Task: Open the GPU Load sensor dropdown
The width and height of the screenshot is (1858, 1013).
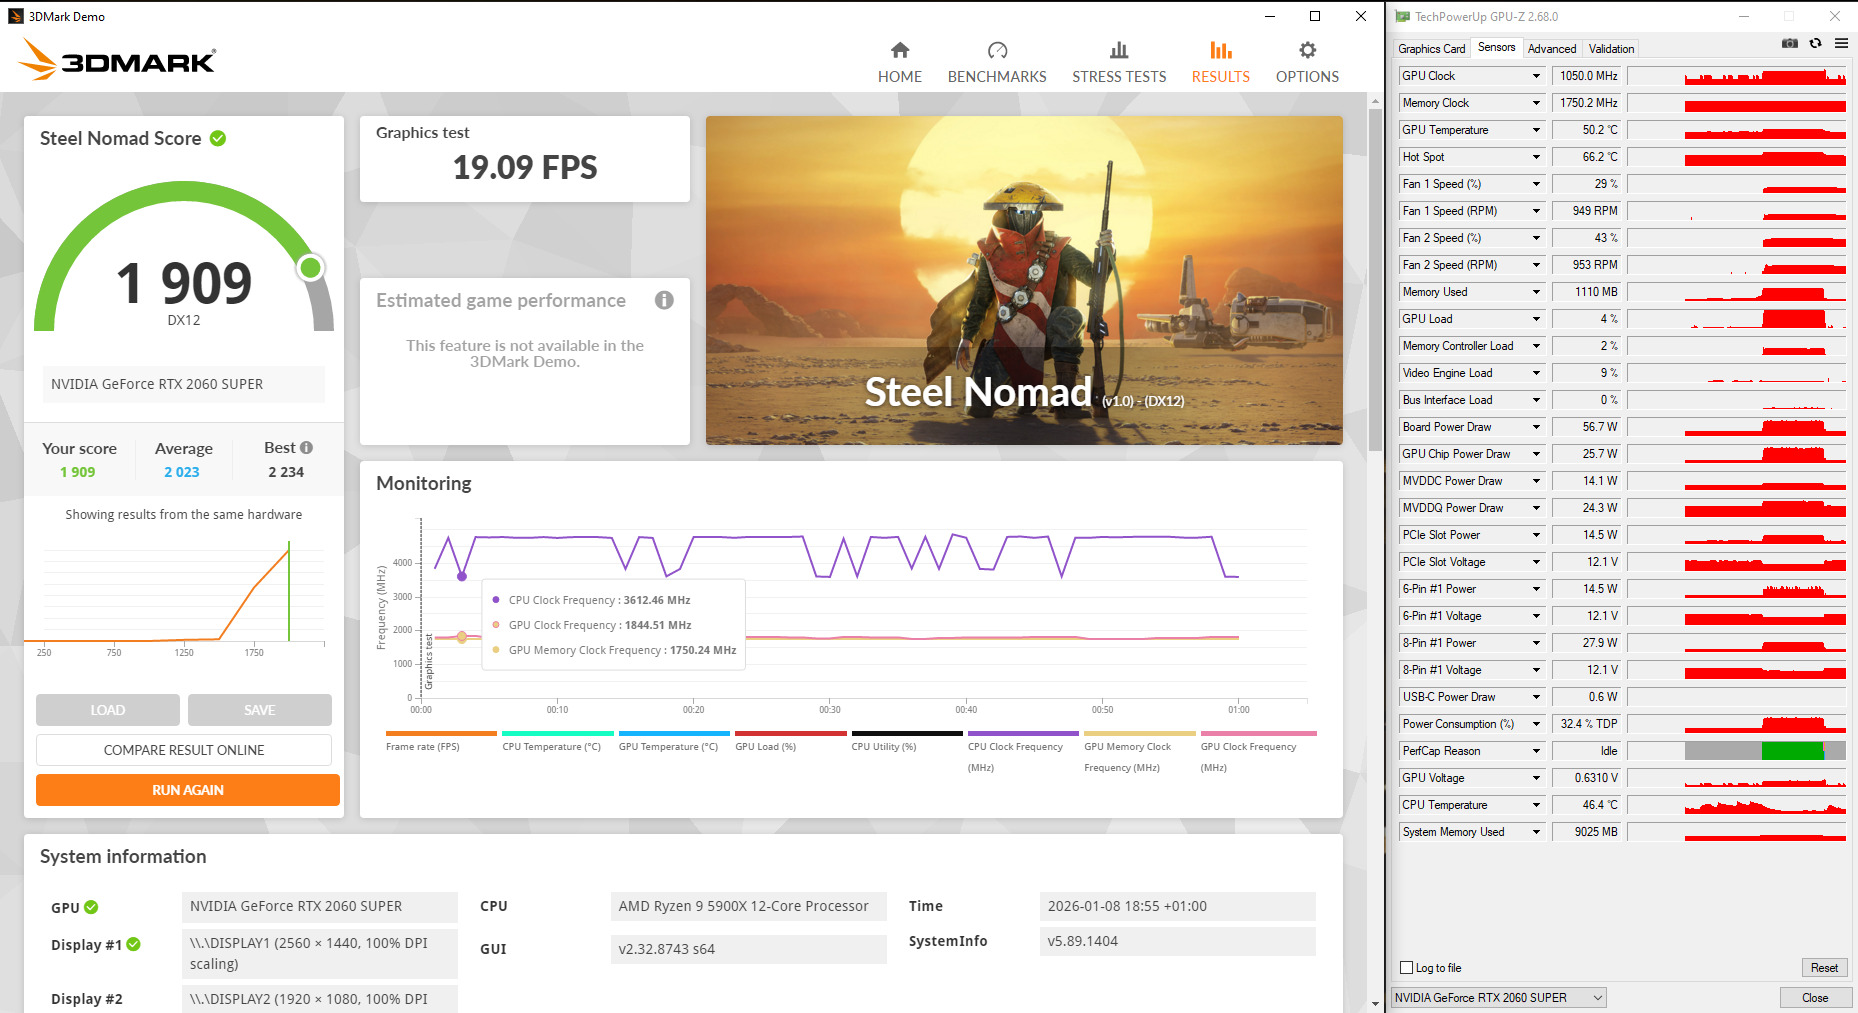Action: (x=1536, y=319)
